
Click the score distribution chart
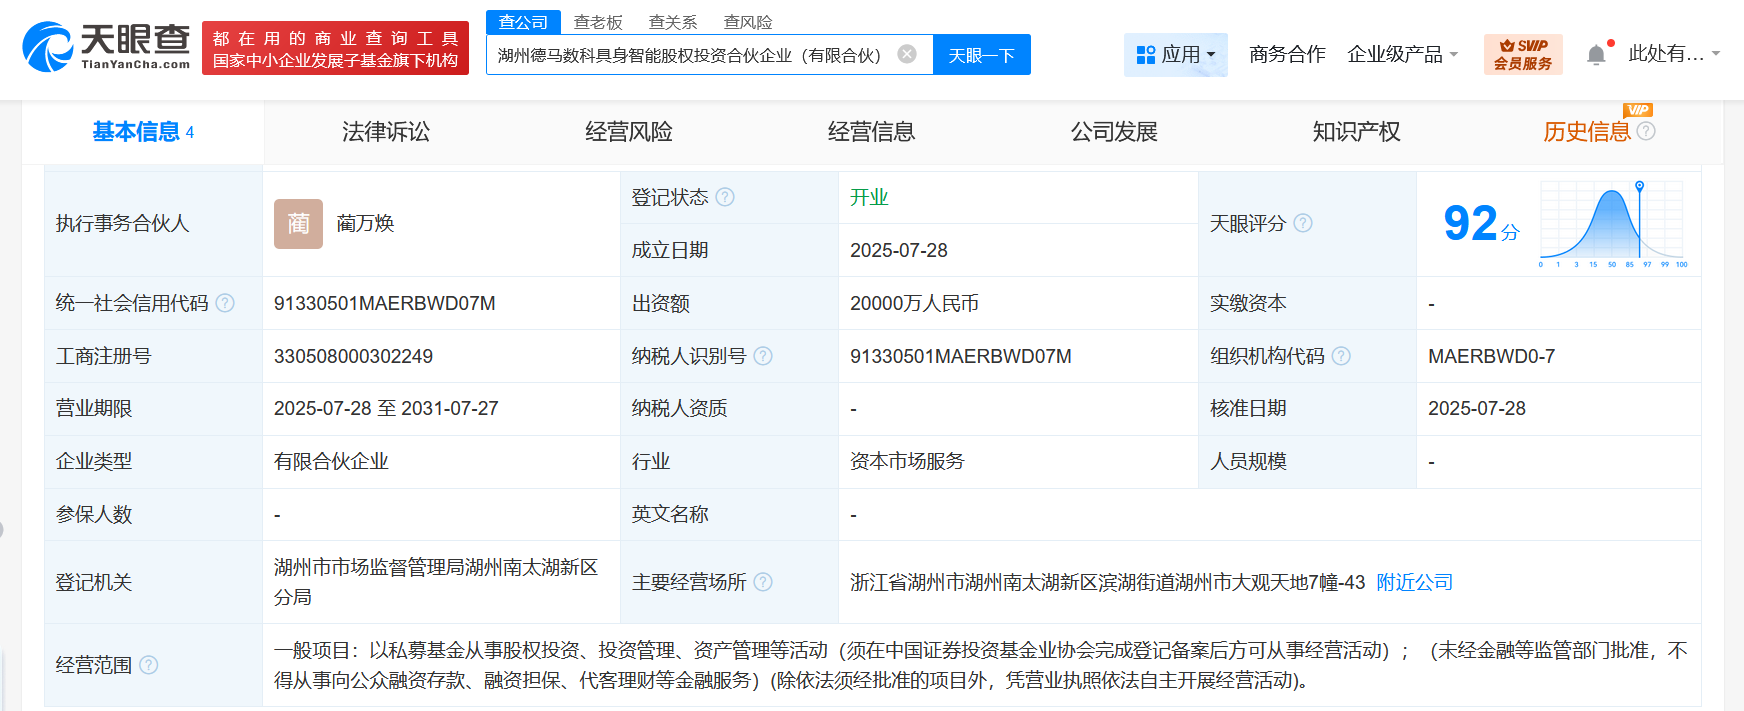[x=1612, y=223]
